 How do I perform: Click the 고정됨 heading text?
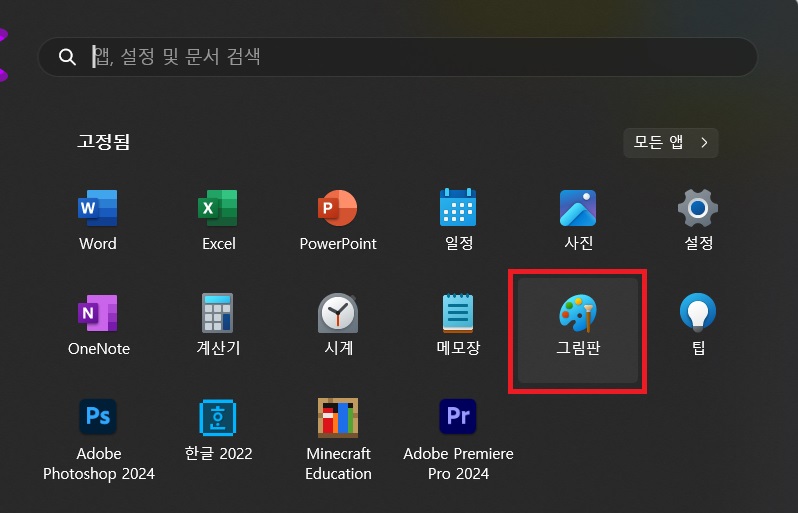(x=103, y=141)
